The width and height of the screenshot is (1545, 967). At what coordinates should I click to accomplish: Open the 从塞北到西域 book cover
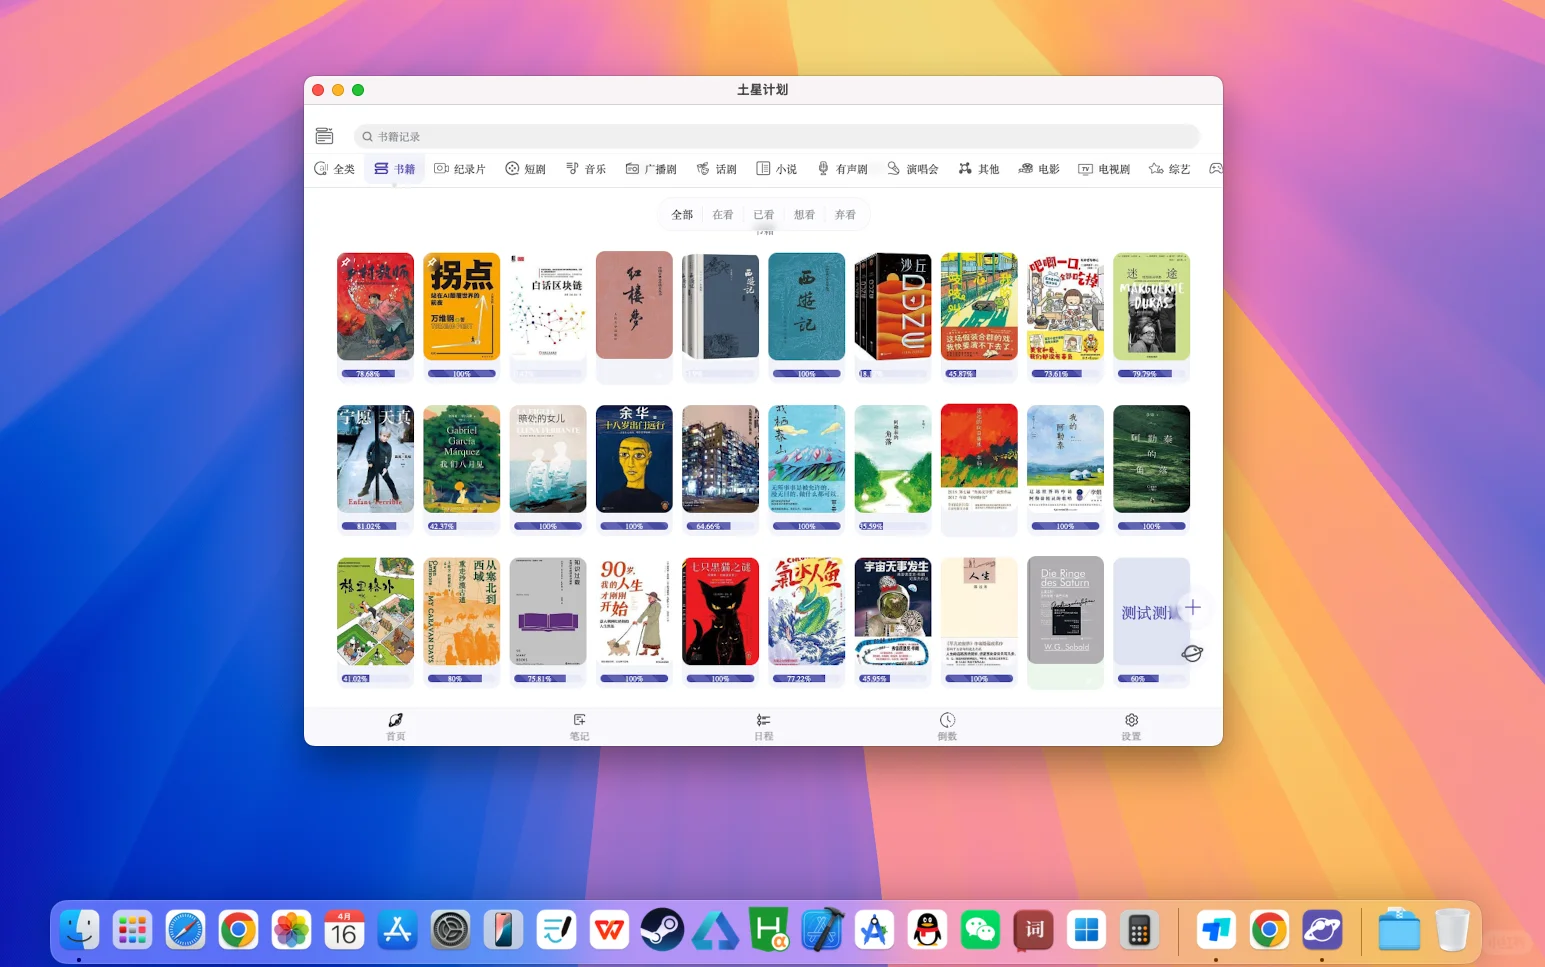pos(462,611)
